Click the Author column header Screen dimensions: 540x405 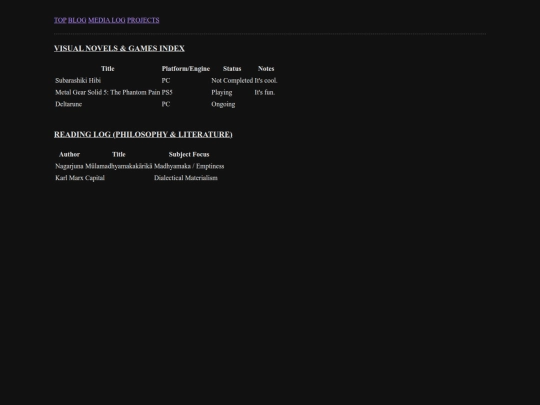point(69,154)
